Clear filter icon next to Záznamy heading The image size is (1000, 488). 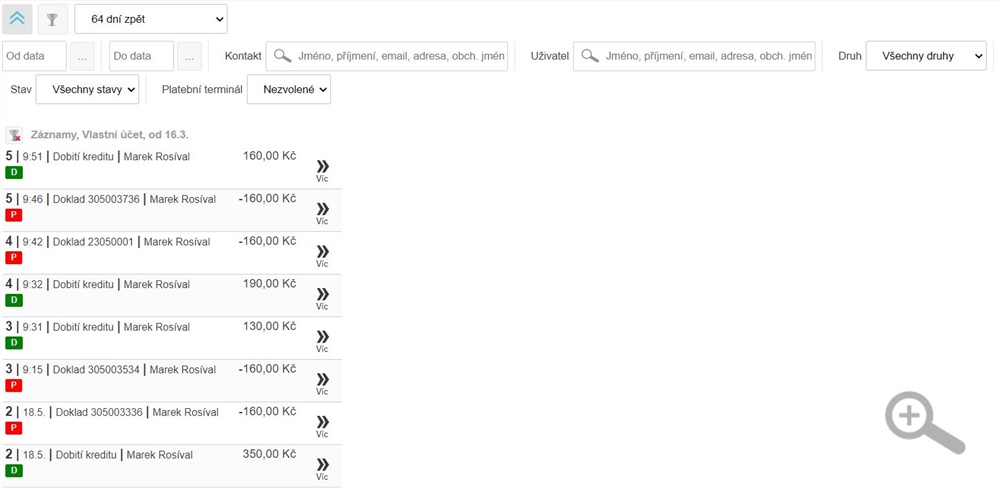(14, 135)
